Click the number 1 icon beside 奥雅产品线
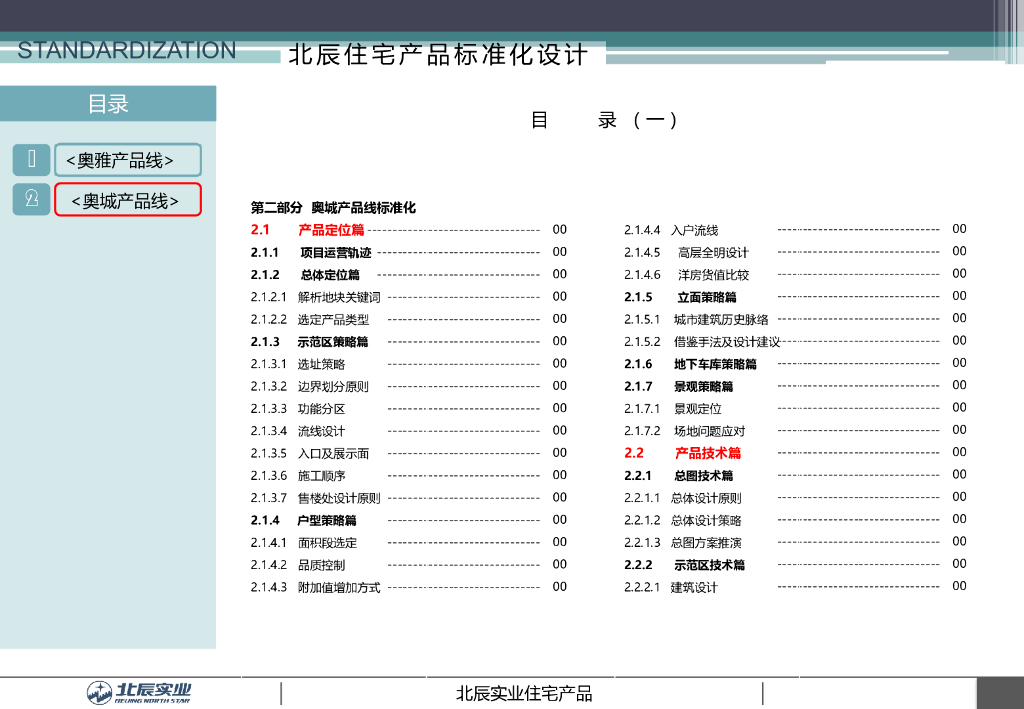 32,159
